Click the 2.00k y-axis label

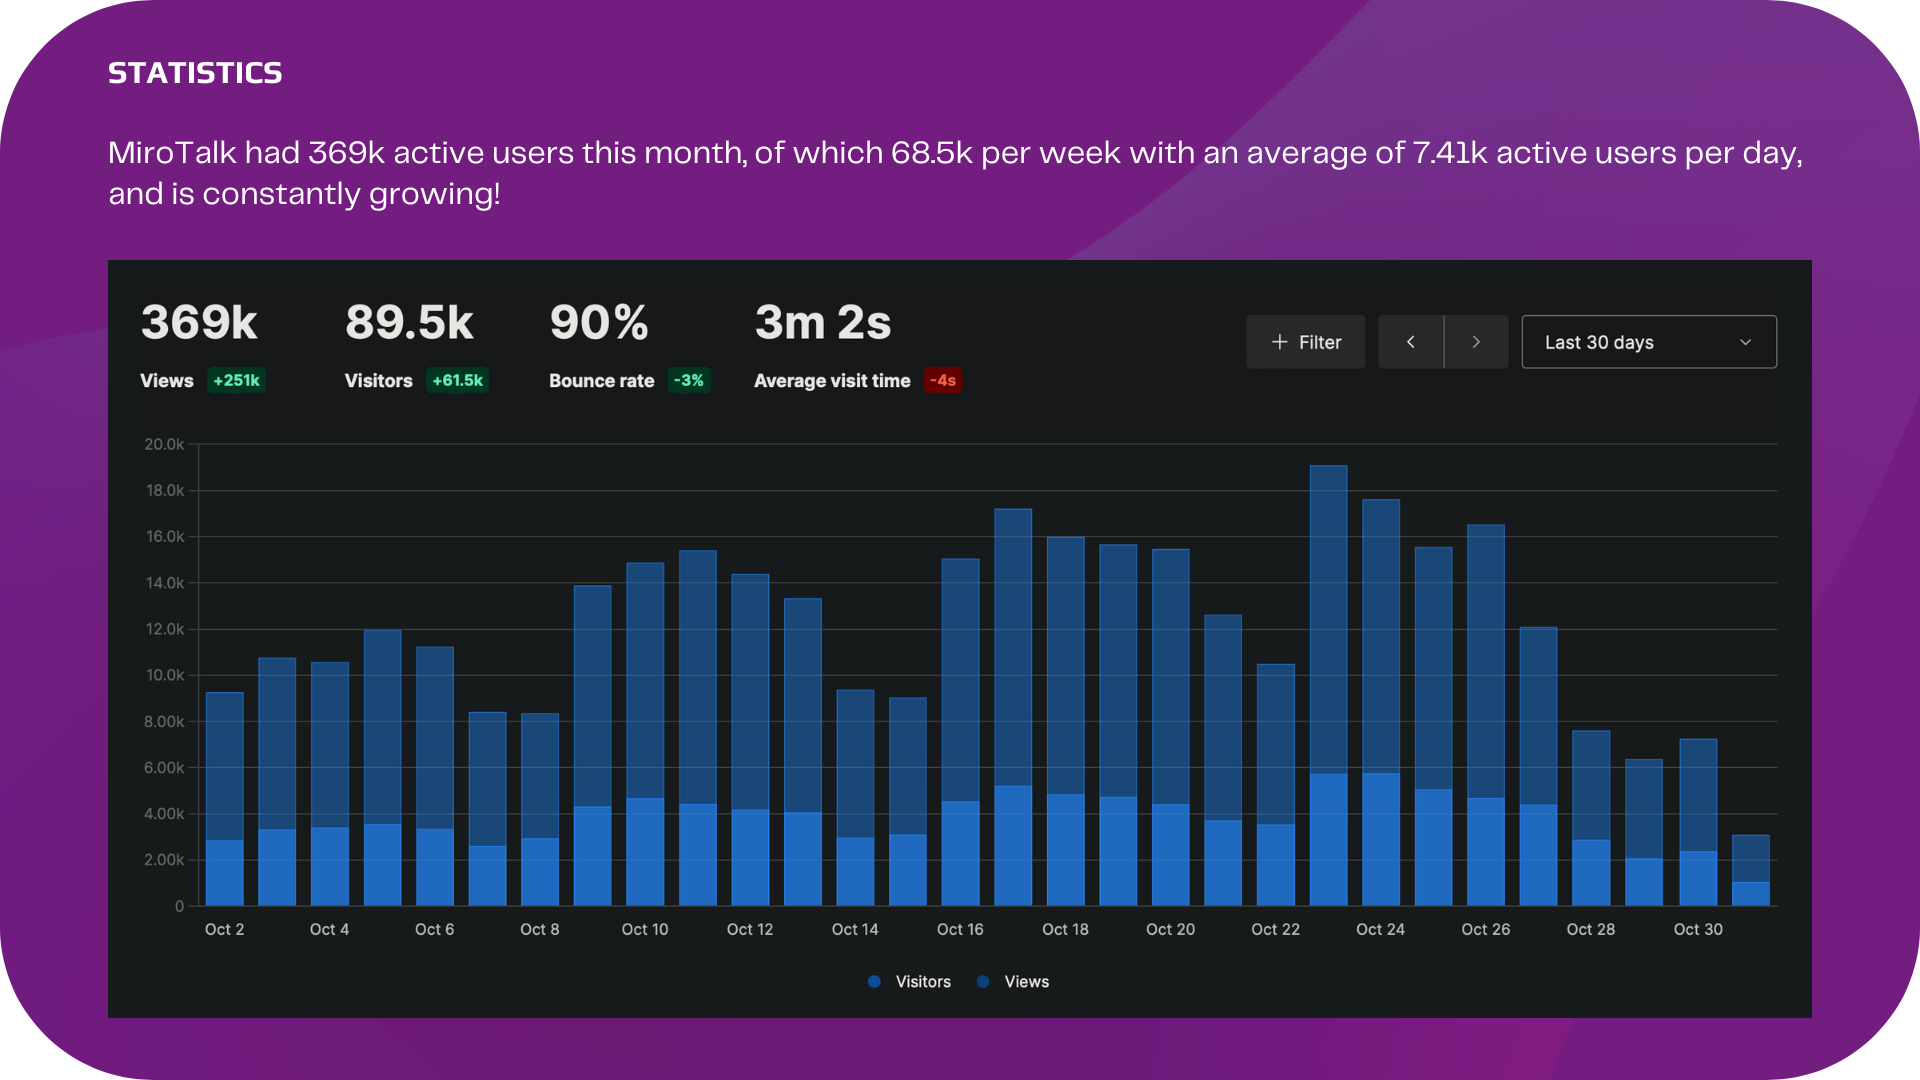coord(164,860)
